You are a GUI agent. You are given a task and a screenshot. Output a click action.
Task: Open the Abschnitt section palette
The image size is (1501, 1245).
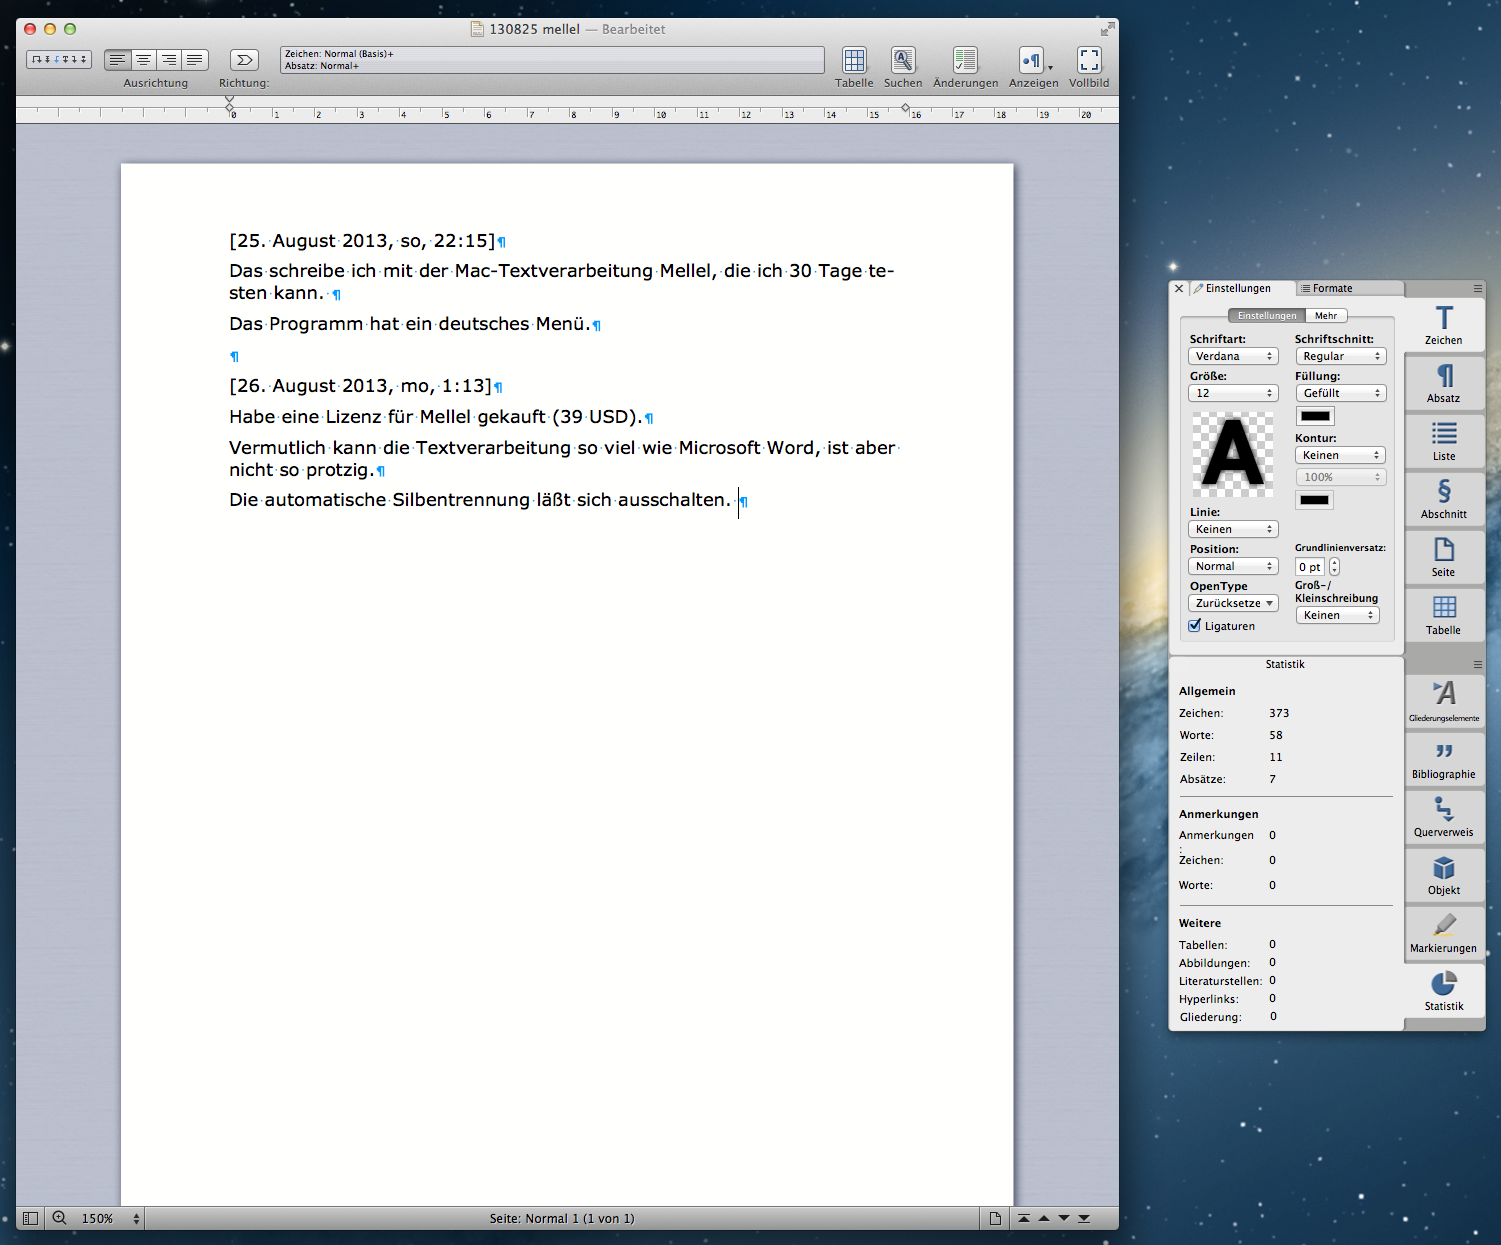(x=1444, y=499)
